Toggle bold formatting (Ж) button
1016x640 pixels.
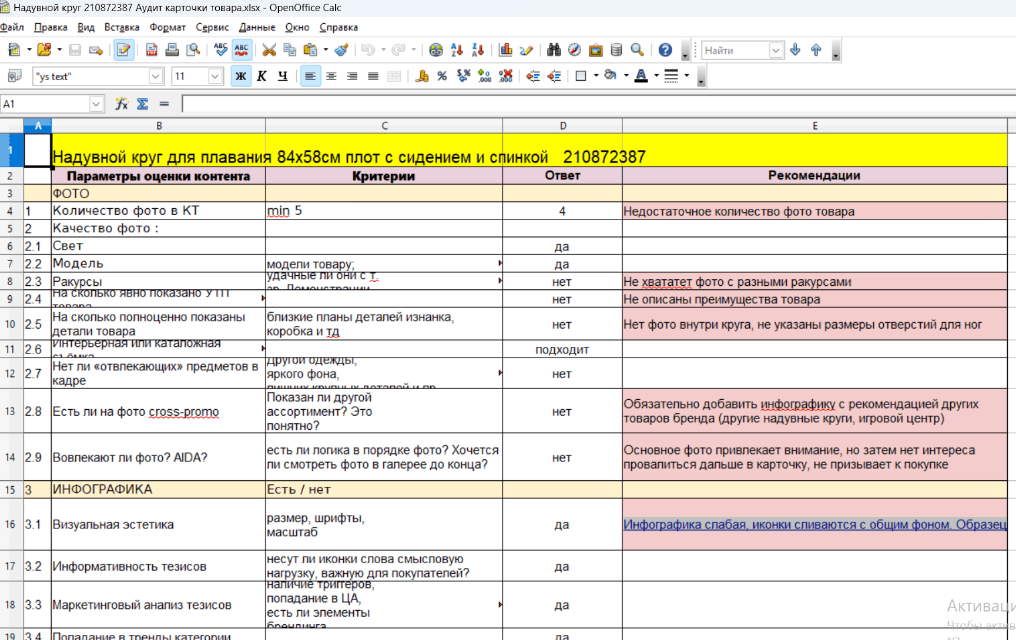pos(240,76)
